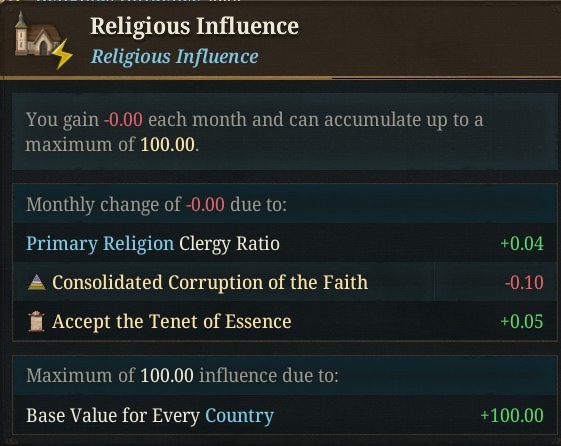This screenshot has height=446, width=561.
Task: Click the gold divider progress bar under title
Action: pos(166,77)
